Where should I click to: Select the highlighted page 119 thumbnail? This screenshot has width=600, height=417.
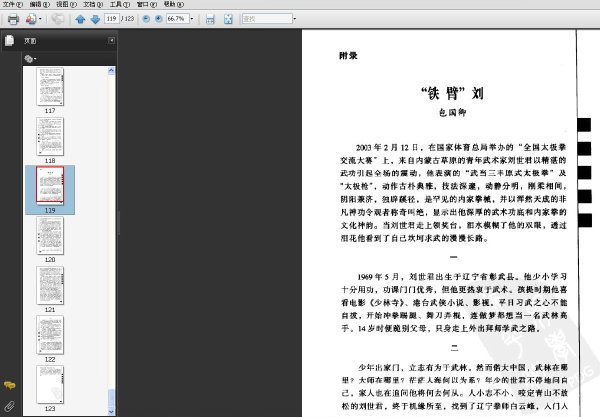click(x=50, y=186)
